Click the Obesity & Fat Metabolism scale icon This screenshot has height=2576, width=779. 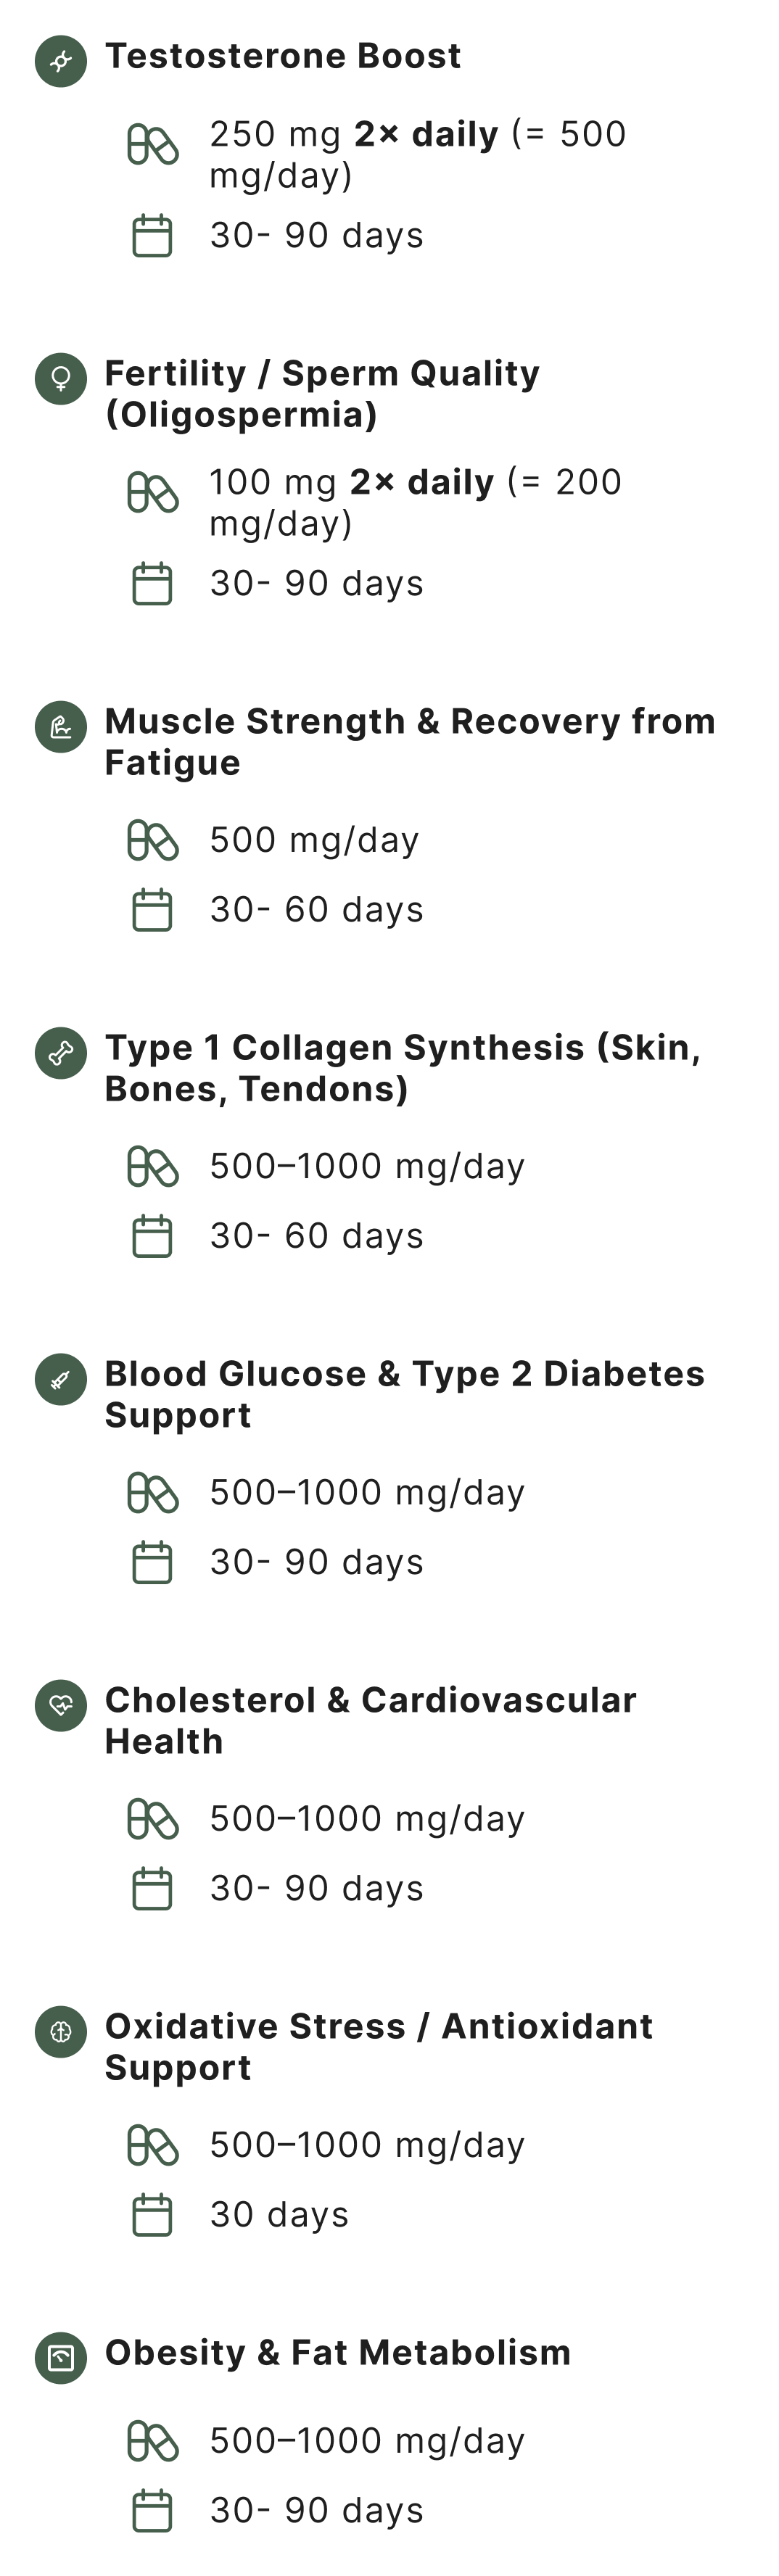[61, 2357]
